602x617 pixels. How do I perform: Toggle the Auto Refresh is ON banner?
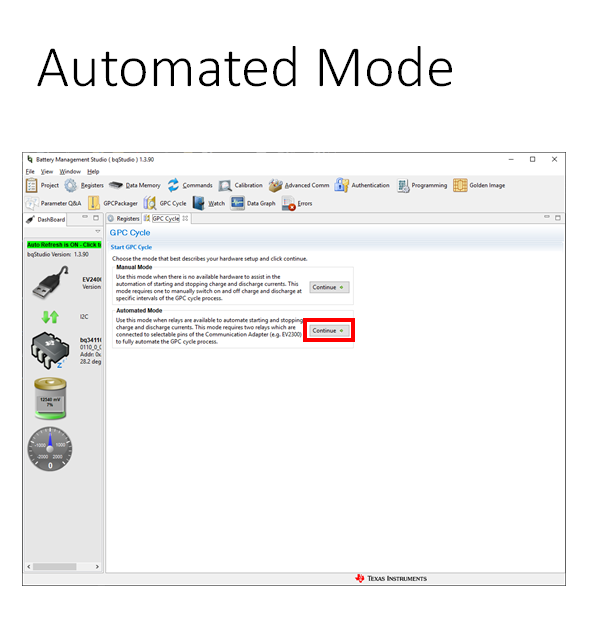coord(64,245)
